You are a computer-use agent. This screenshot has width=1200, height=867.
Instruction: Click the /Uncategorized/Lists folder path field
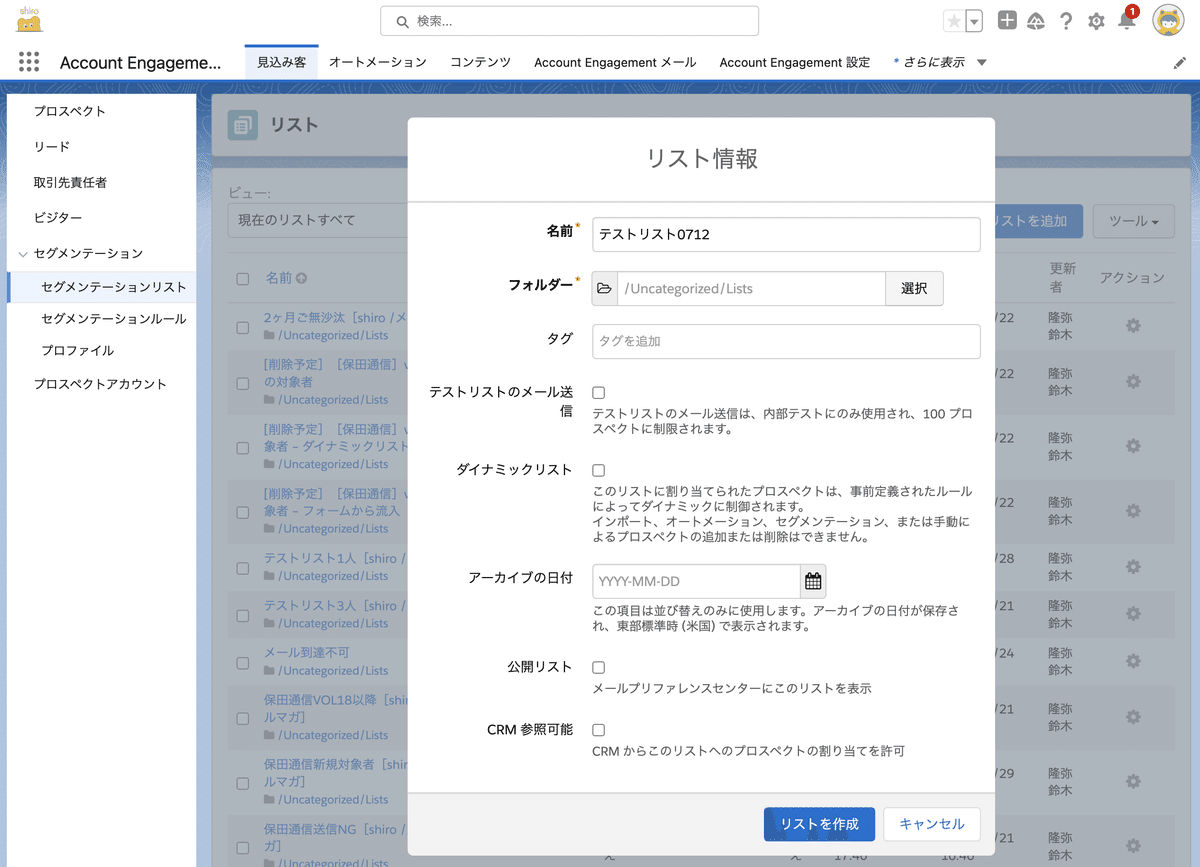point(751,288)
